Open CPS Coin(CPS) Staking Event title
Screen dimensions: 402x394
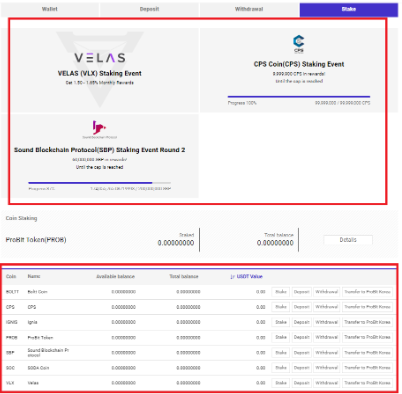(299, 64)
